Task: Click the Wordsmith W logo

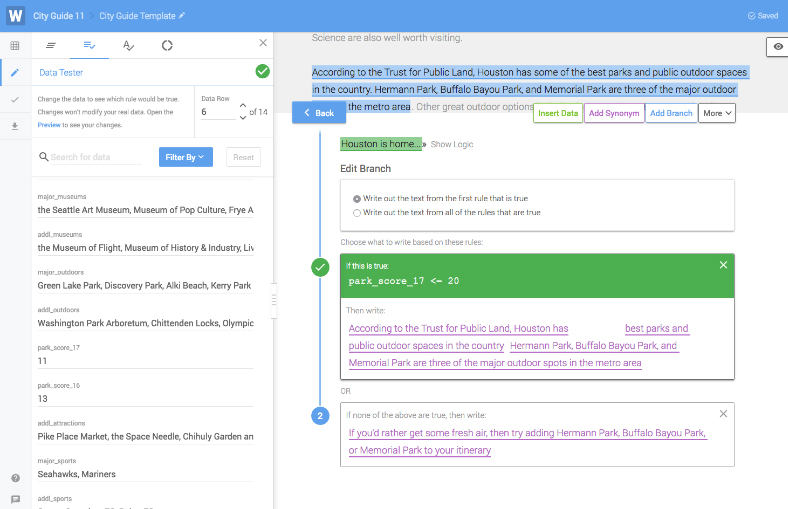Action: 15,16
